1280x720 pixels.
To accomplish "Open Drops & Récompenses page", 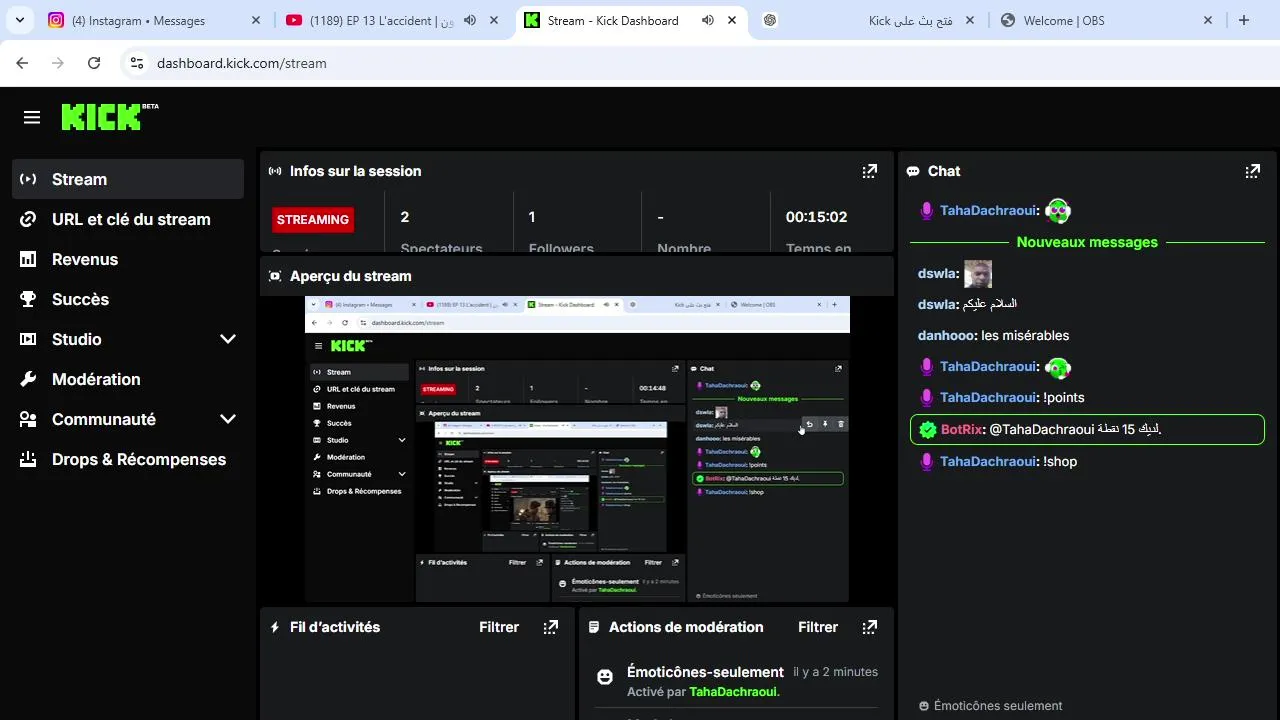I will 128,459.
